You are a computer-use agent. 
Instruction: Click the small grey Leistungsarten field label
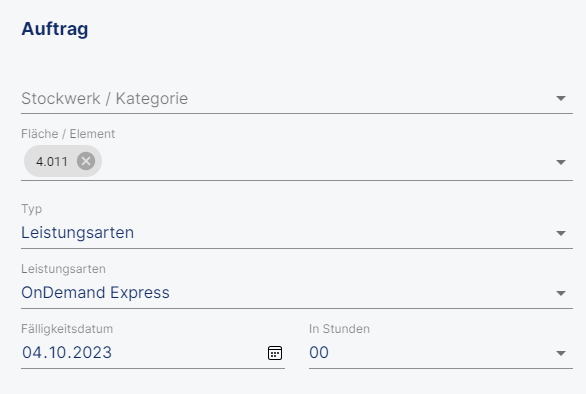point(63,269)
